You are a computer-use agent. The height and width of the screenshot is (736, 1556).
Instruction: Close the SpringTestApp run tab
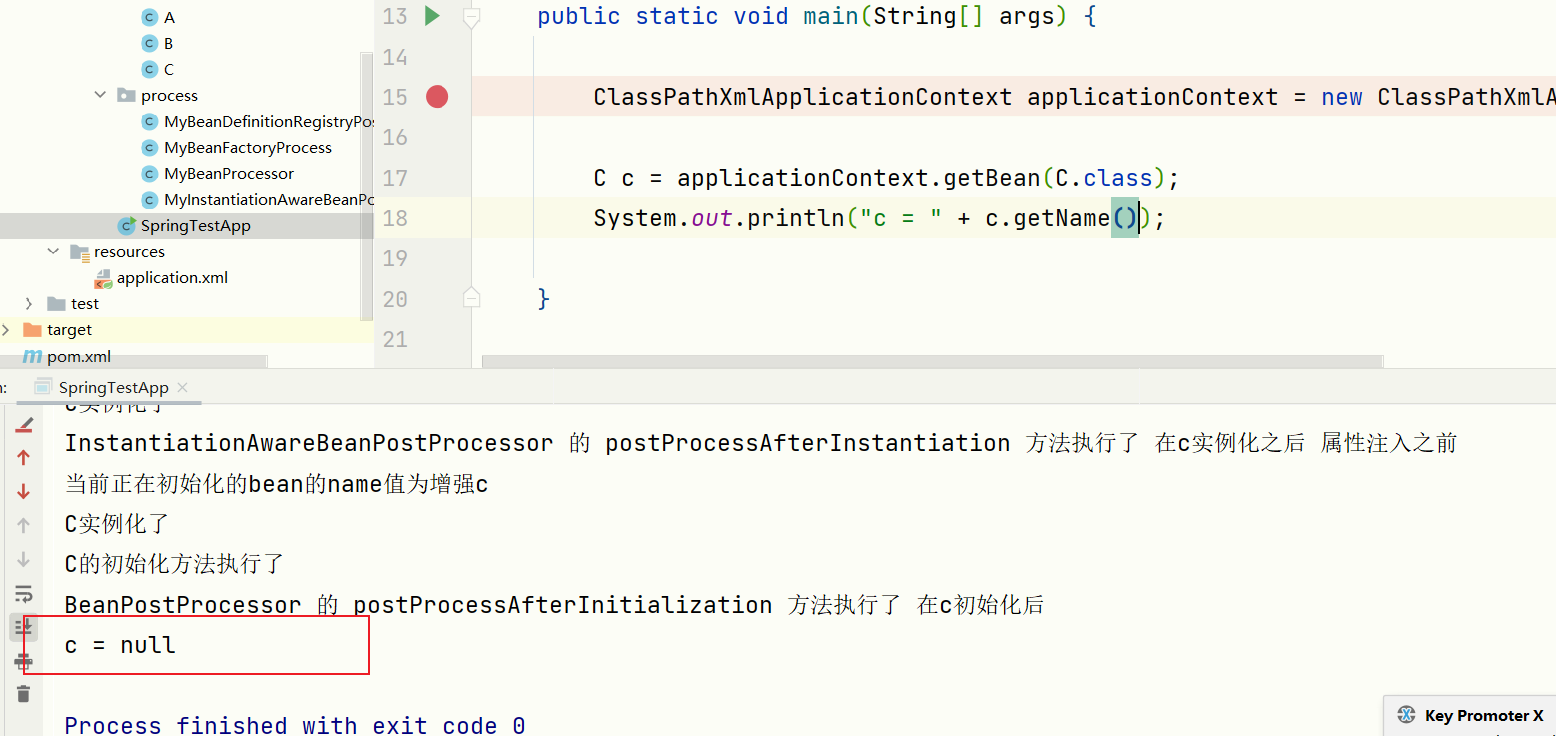pos(182,388)
